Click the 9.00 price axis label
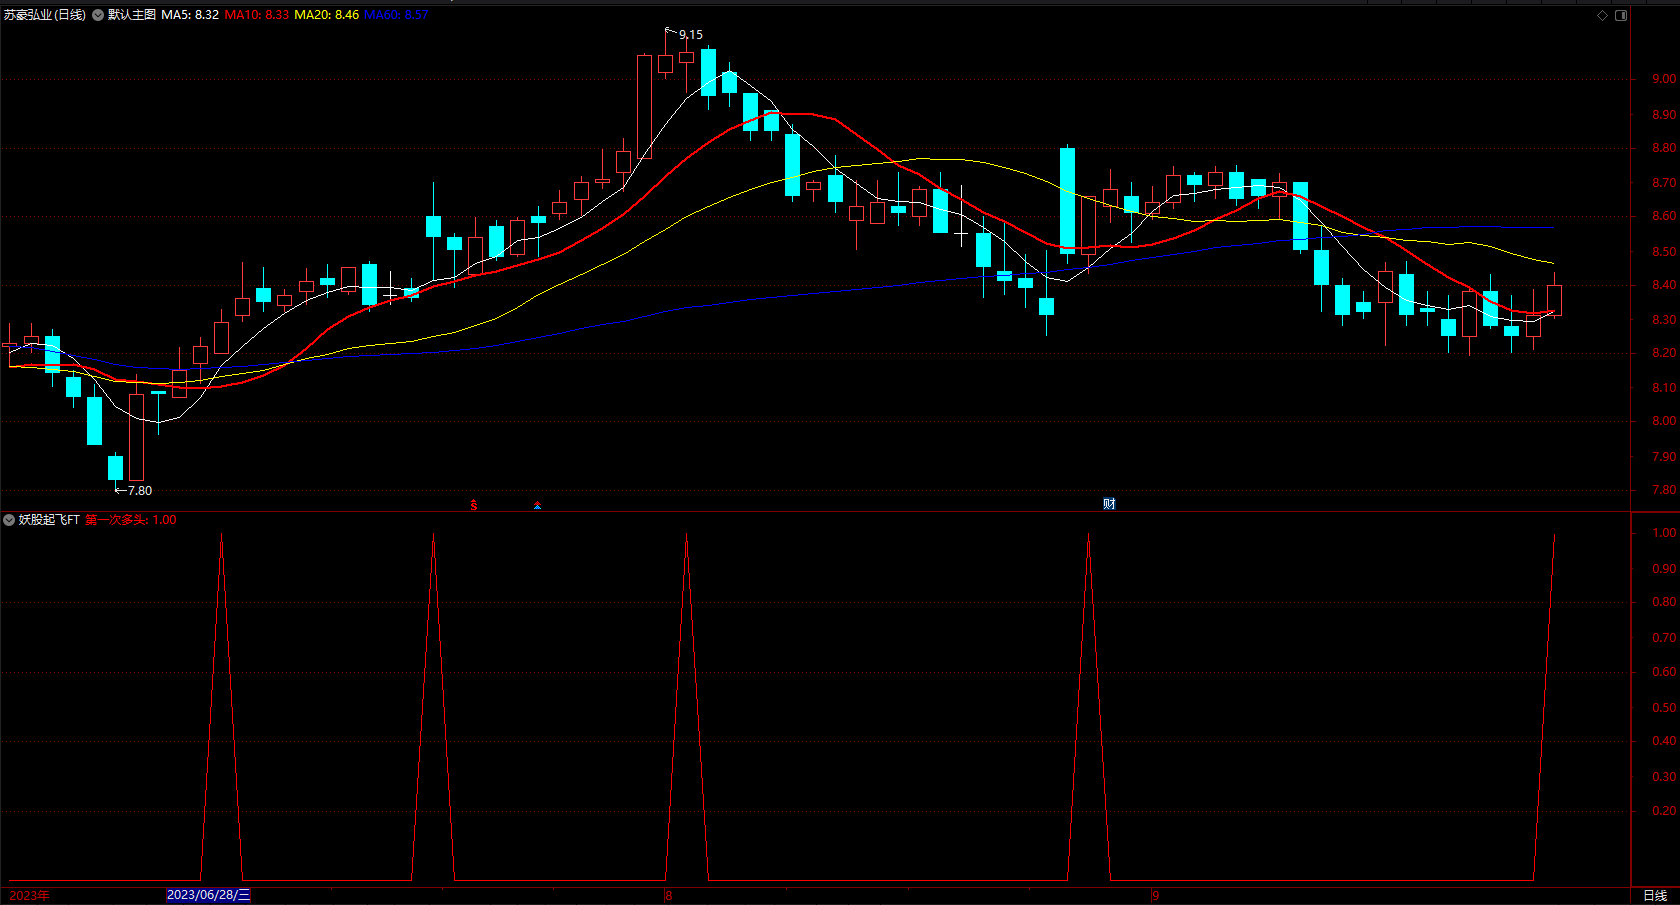This screenshot has width=1680, height=905. pyautogui.click(x=1664, y=79)
